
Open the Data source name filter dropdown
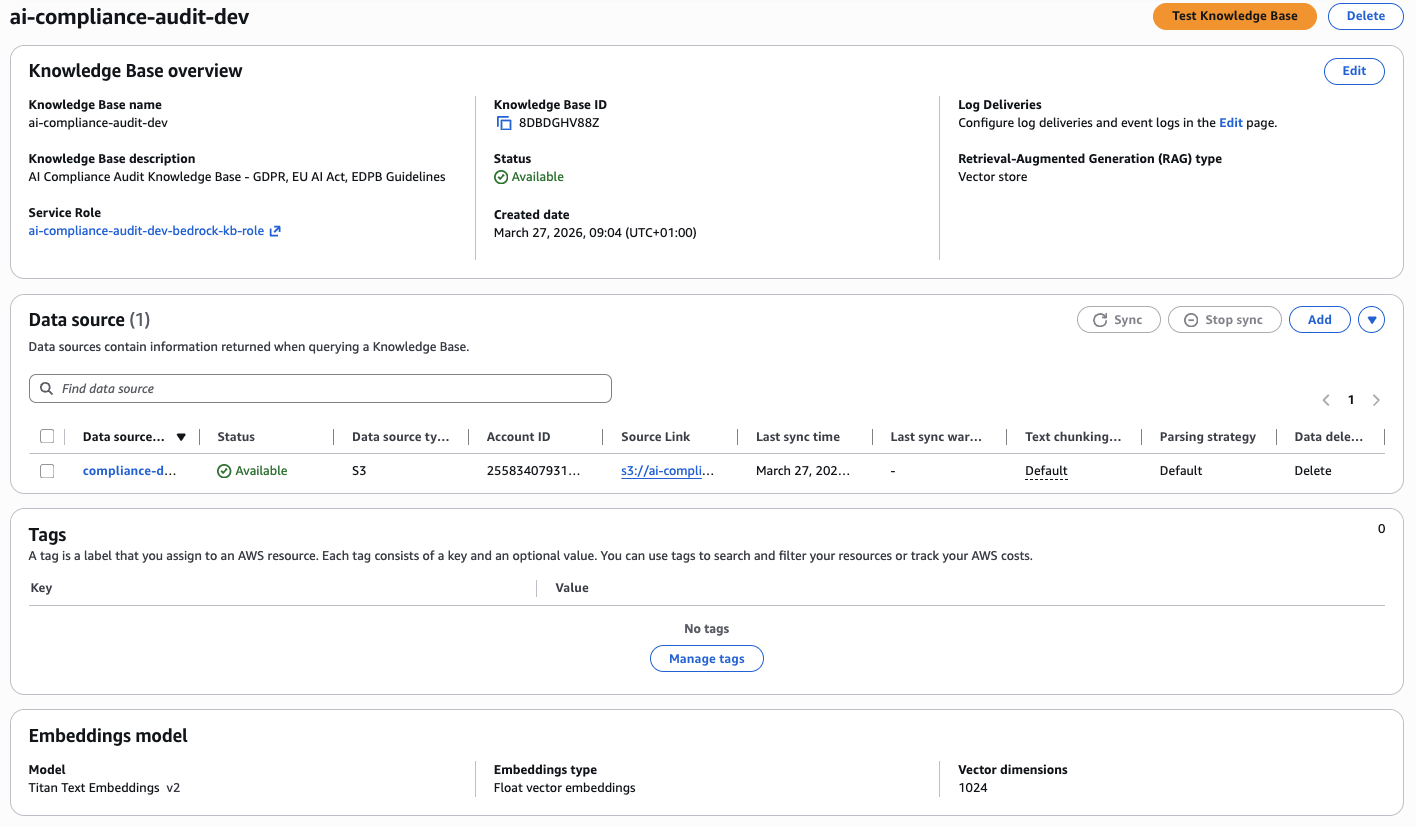tap(181, 436)
